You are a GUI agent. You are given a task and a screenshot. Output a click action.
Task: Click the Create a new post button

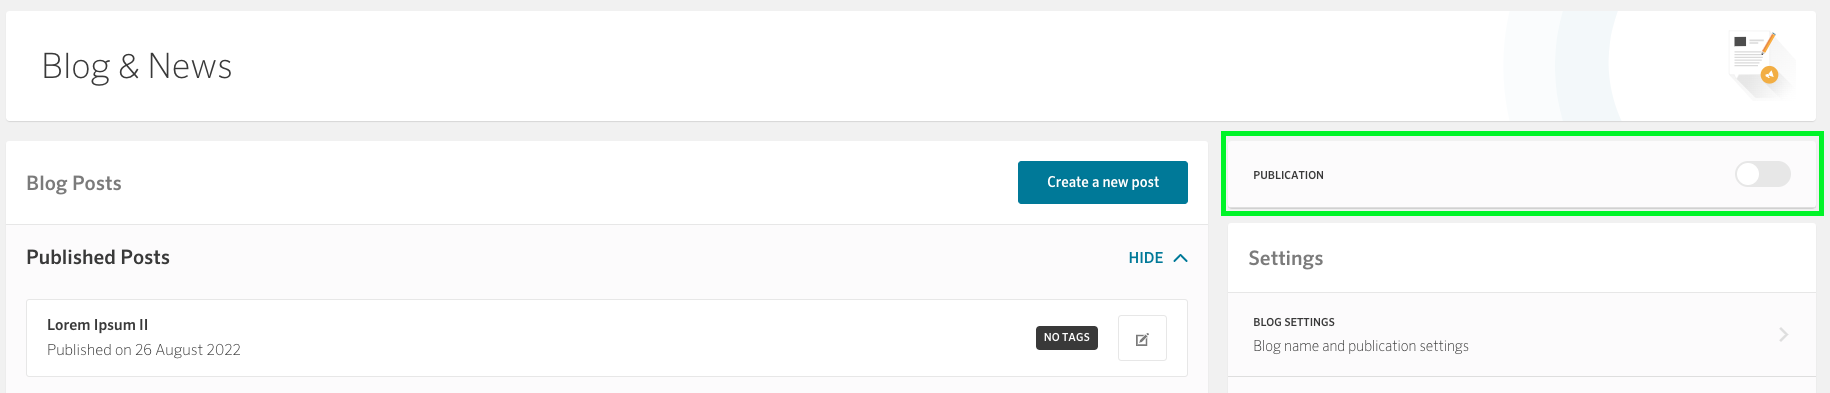tap(1103, 182)
